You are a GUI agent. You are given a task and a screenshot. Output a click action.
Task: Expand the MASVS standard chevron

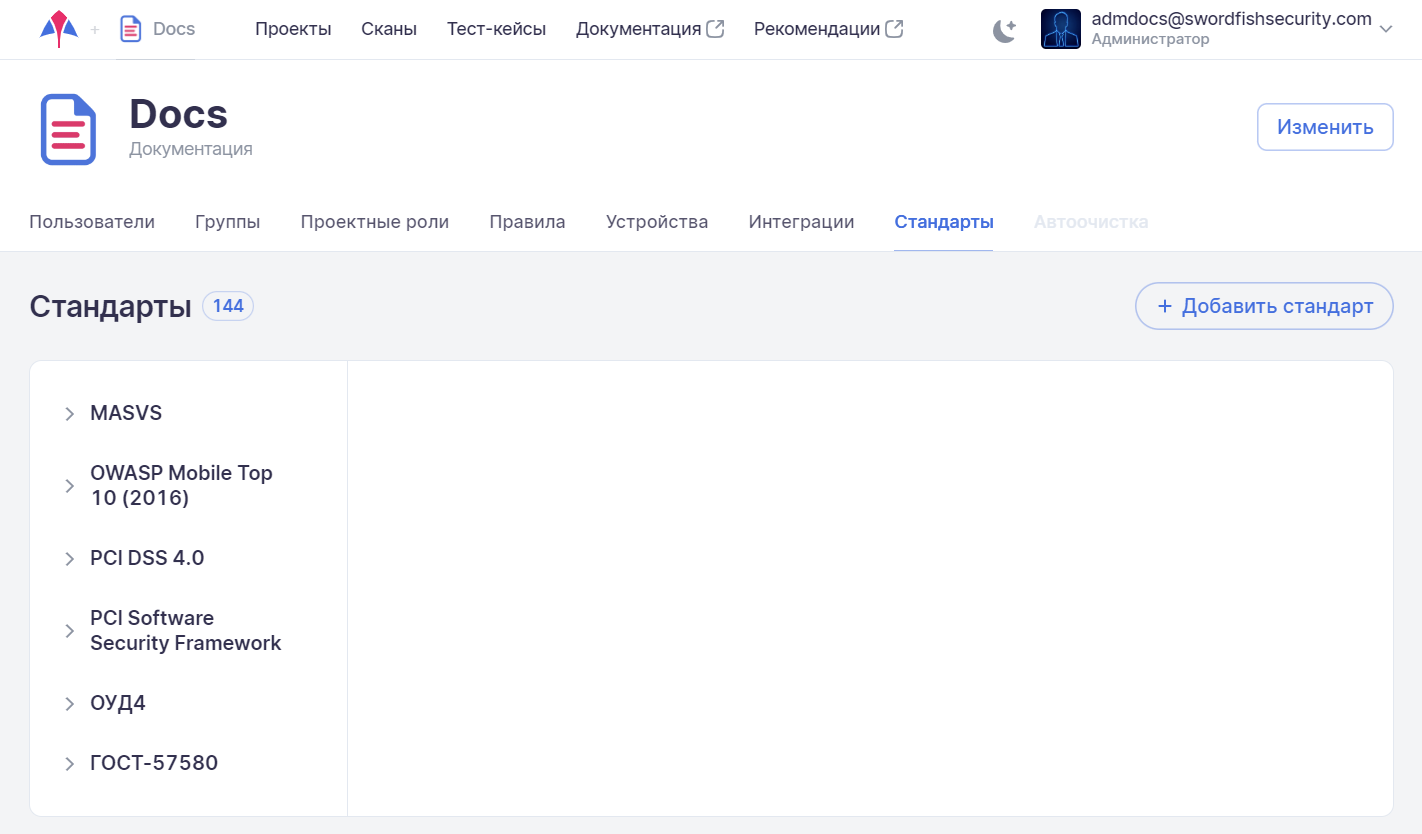click(69, 414)
